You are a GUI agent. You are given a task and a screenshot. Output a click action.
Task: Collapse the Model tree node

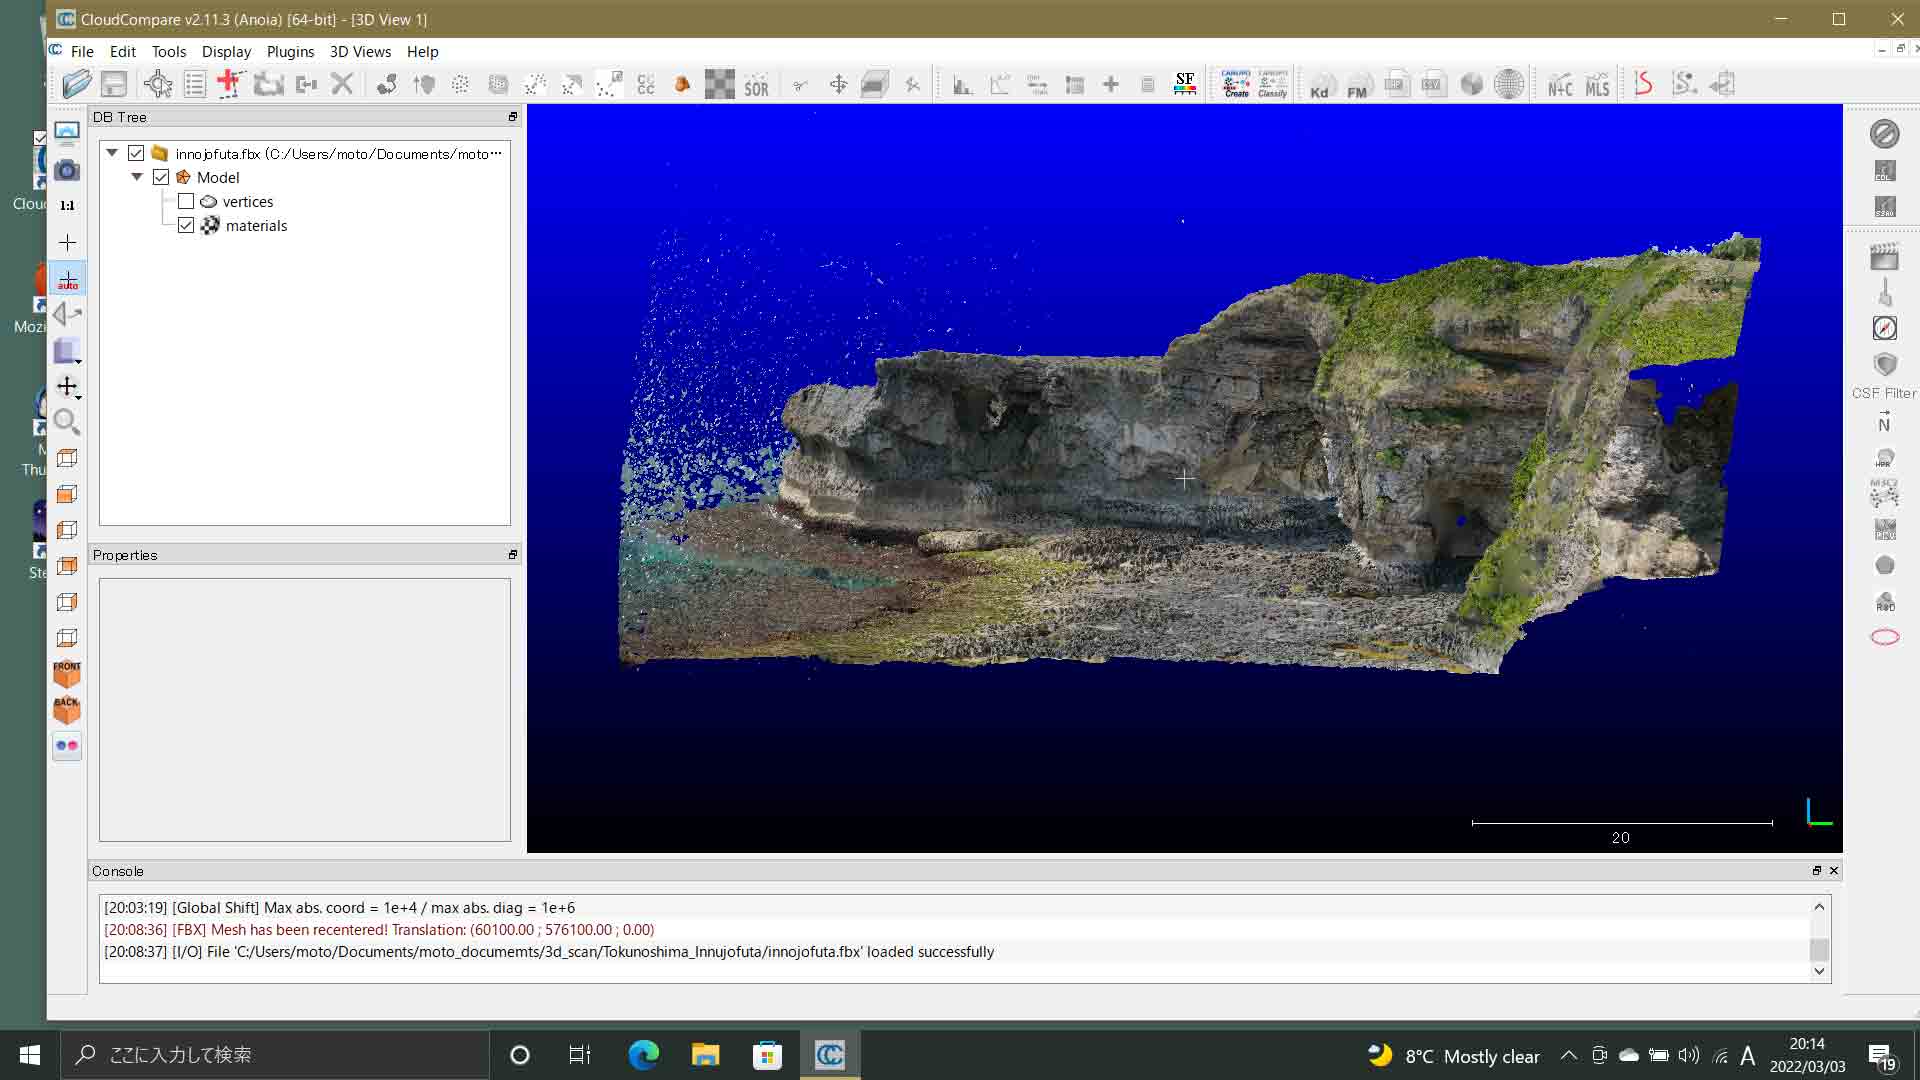(138, 177)
